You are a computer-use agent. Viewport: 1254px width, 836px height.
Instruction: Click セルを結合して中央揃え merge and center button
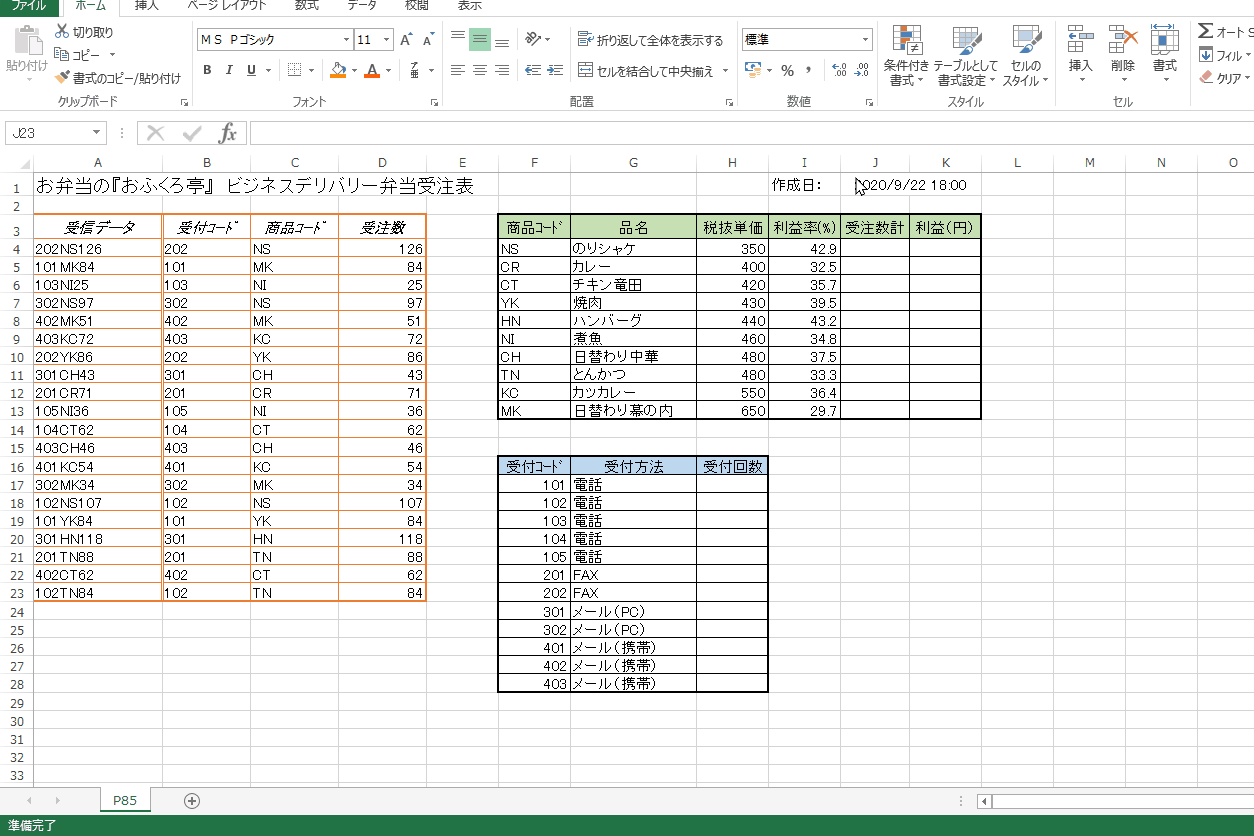[x=646, y=70]
